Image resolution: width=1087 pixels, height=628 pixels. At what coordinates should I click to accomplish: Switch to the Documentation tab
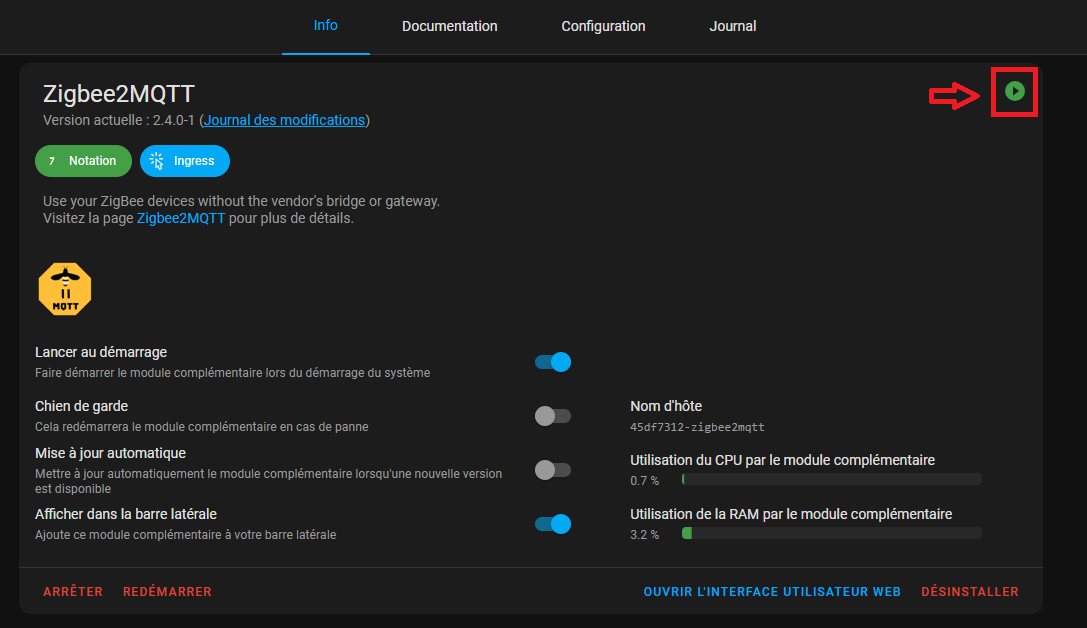(x=449, y=27)
